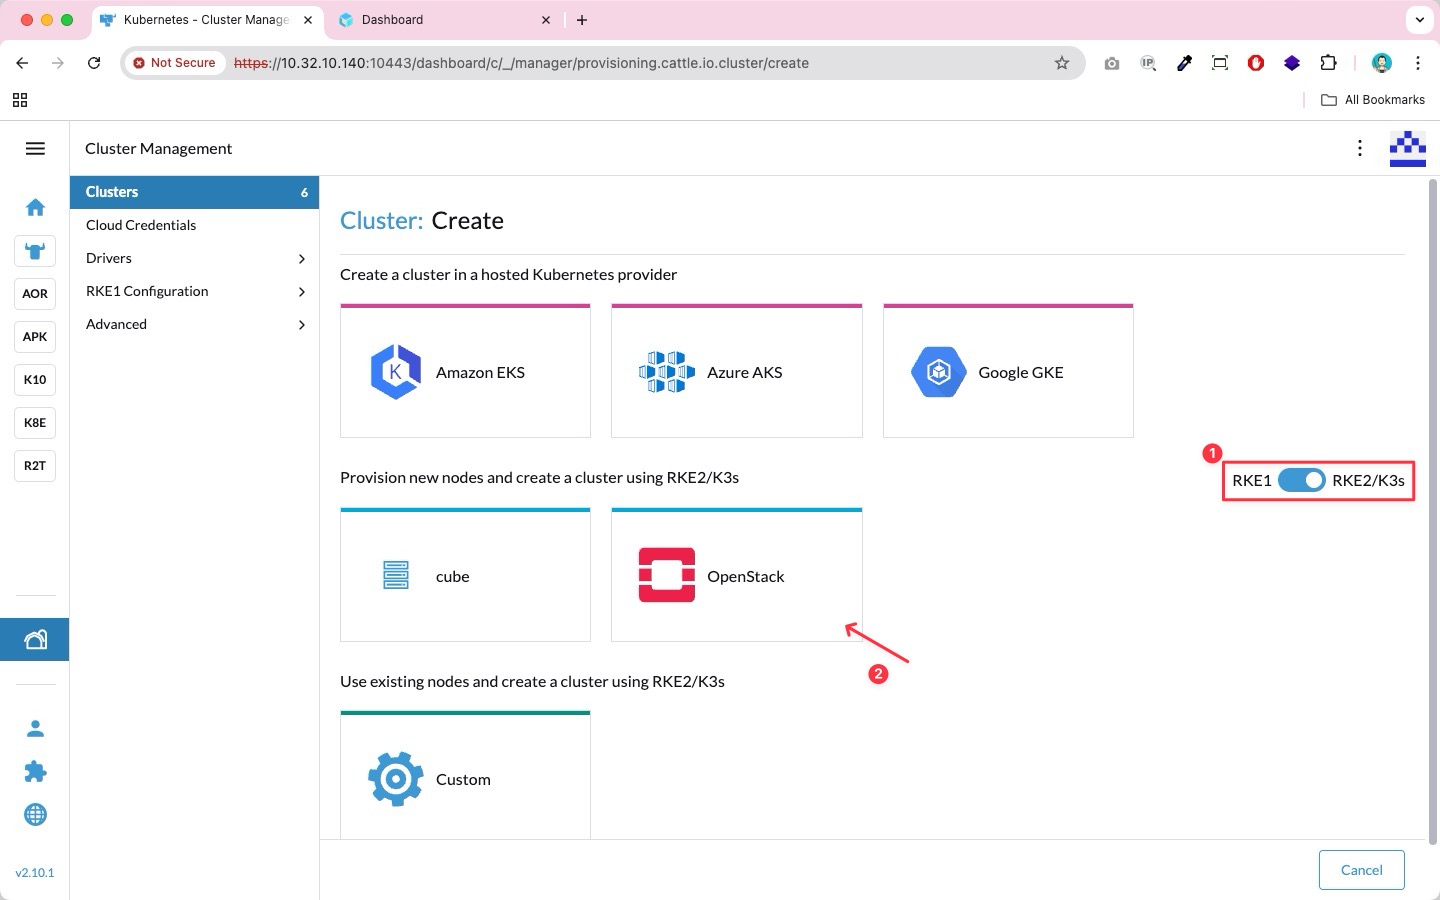Open the Drivers menu item
This screenshot has width=1440, height=900.
(194, 258)
